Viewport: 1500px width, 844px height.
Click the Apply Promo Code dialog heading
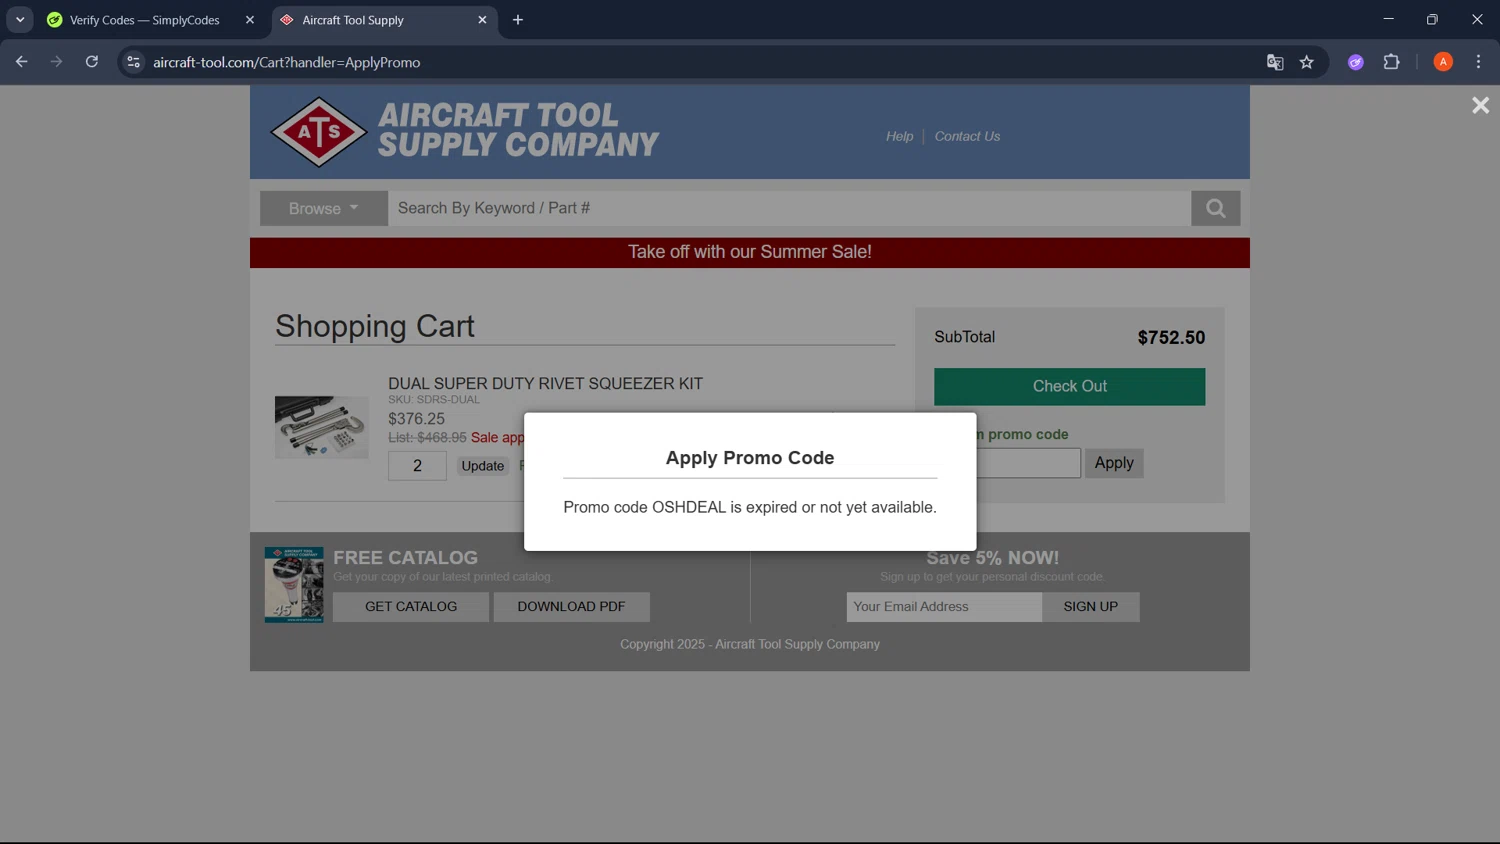coord(750,458)
